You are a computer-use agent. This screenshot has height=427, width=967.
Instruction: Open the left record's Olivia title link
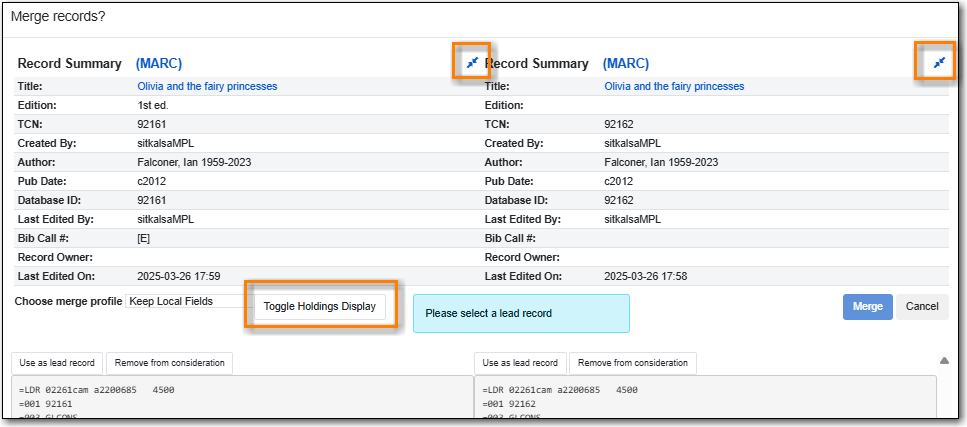pyautogui.click(x=207, y=86)
